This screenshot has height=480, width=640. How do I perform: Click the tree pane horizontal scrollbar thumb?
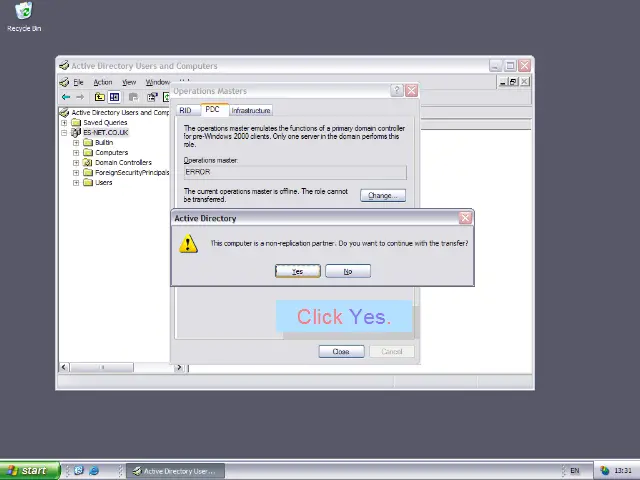pos(102,367)
